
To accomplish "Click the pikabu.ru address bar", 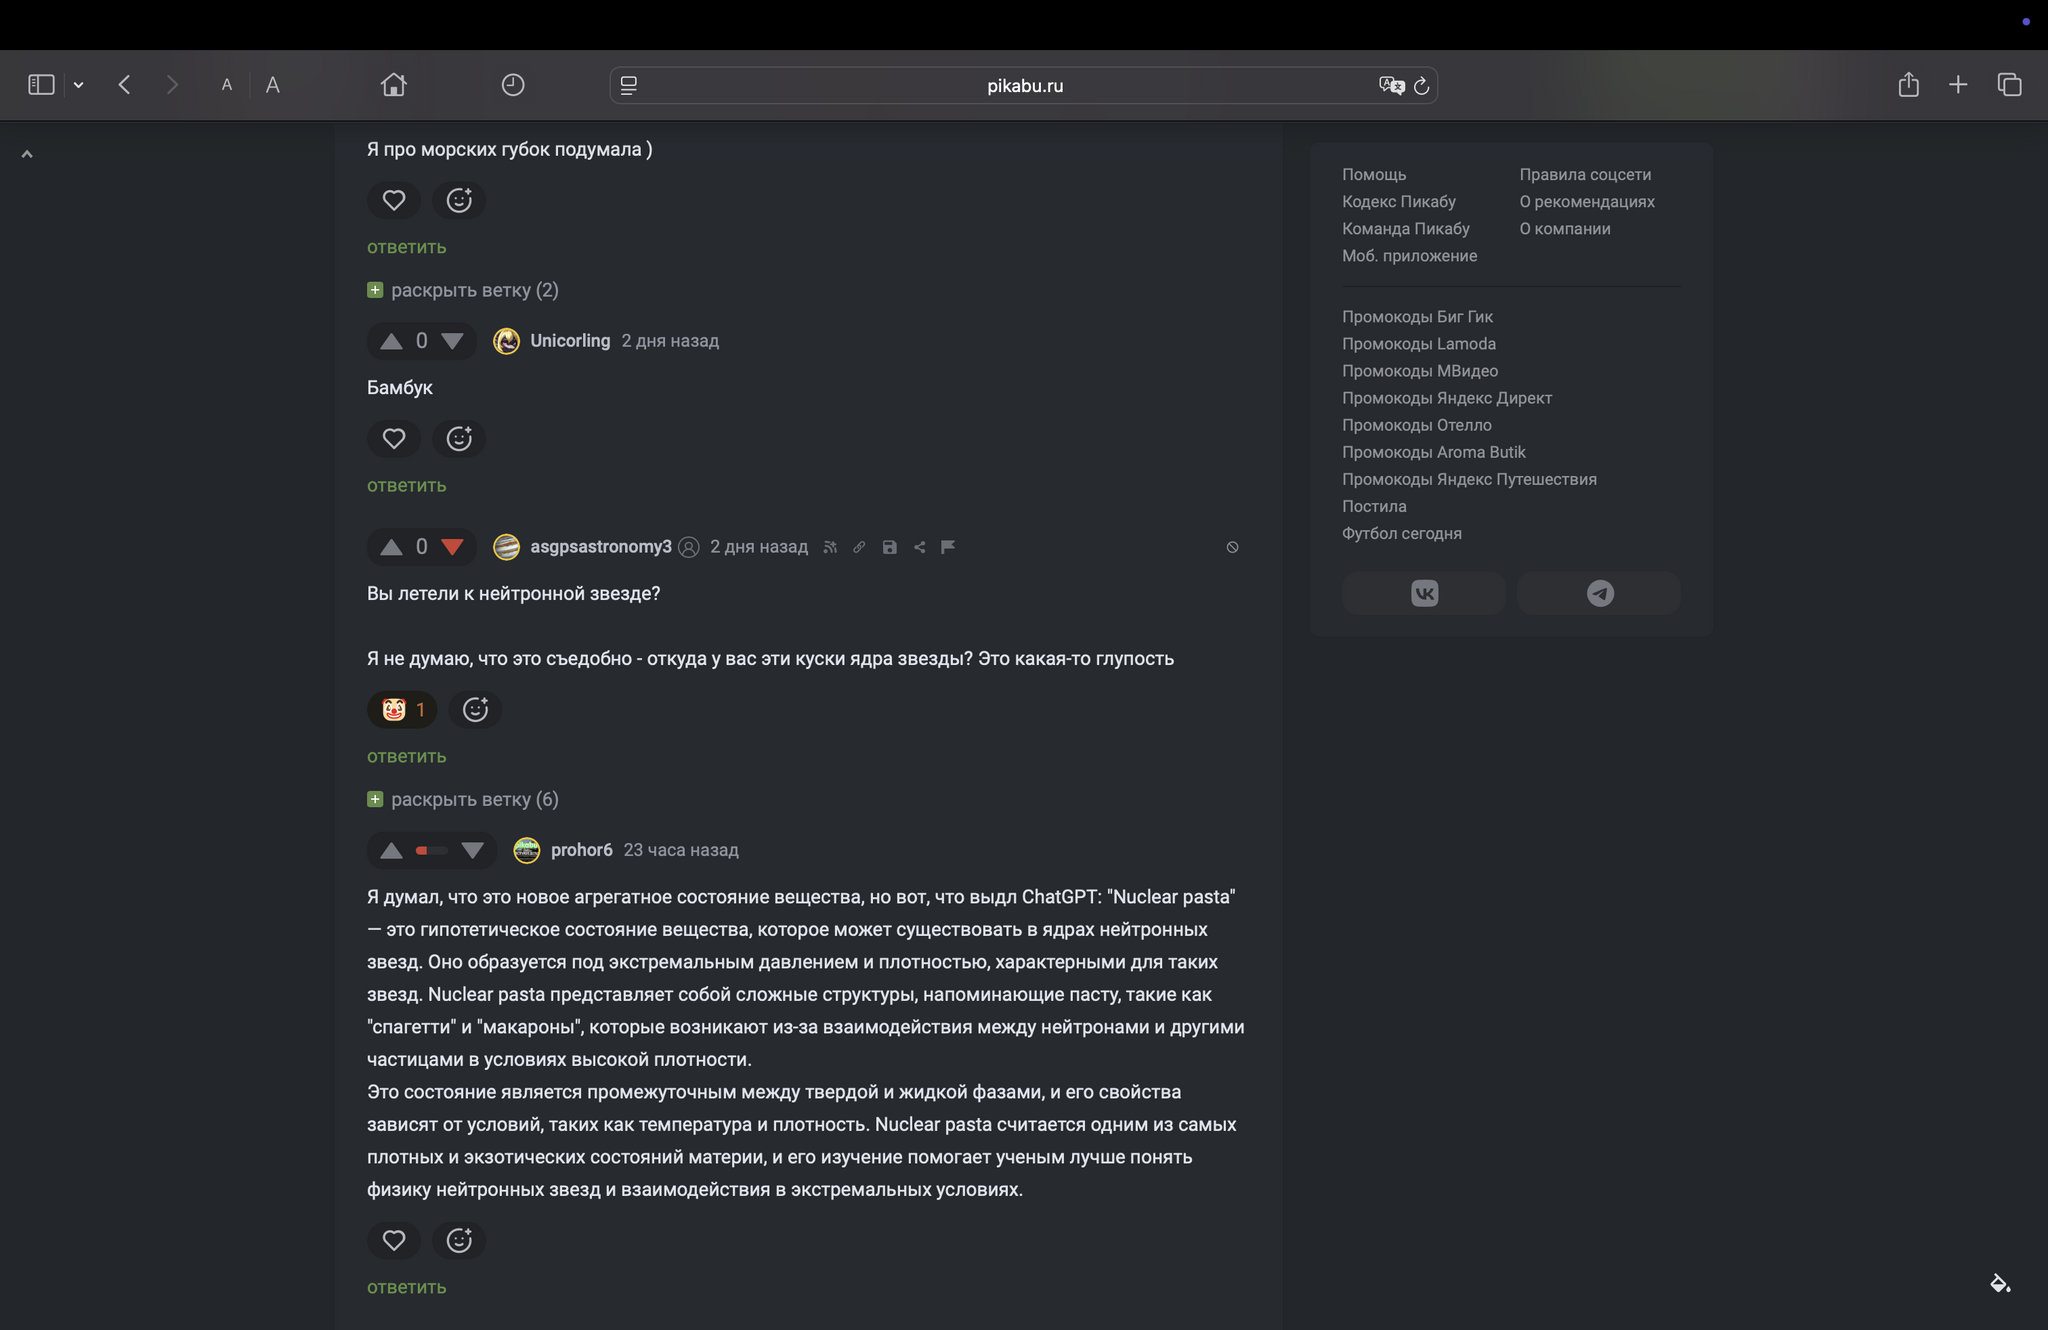I will coord(1024,86).
